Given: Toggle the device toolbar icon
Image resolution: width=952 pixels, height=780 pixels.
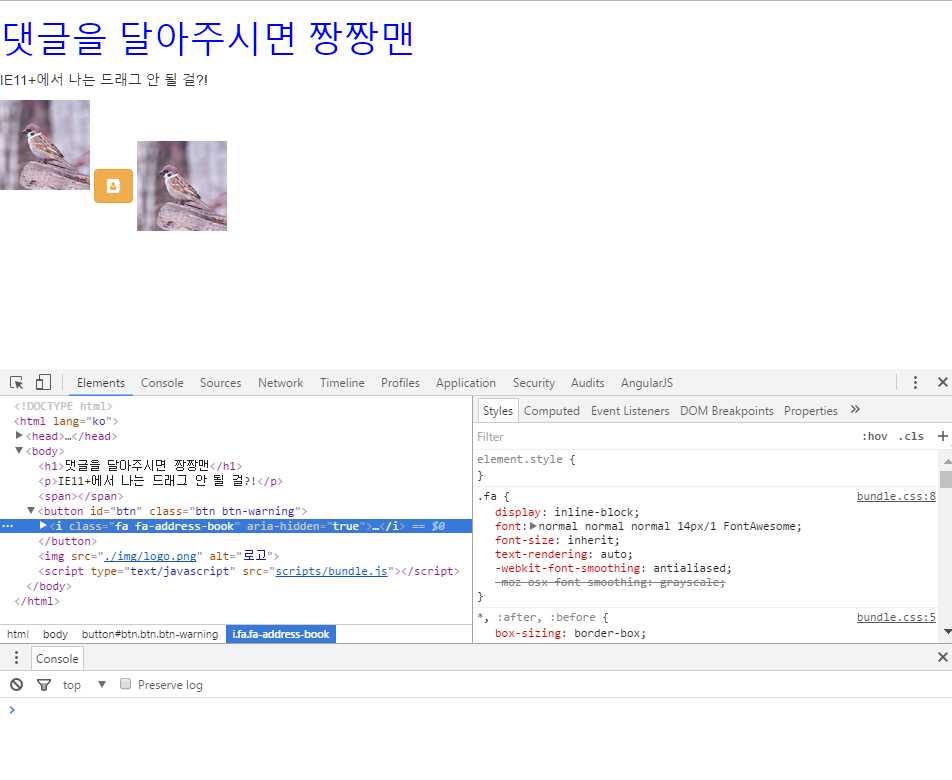Looking at the screenshot, I should (43, 382).
